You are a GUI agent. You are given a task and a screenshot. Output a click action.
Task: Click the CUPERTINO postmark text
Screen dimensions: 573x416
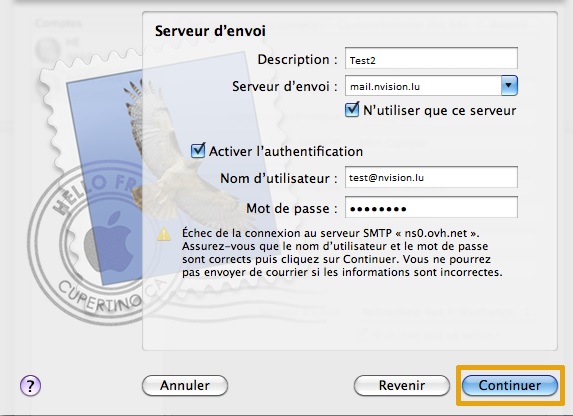100,297
